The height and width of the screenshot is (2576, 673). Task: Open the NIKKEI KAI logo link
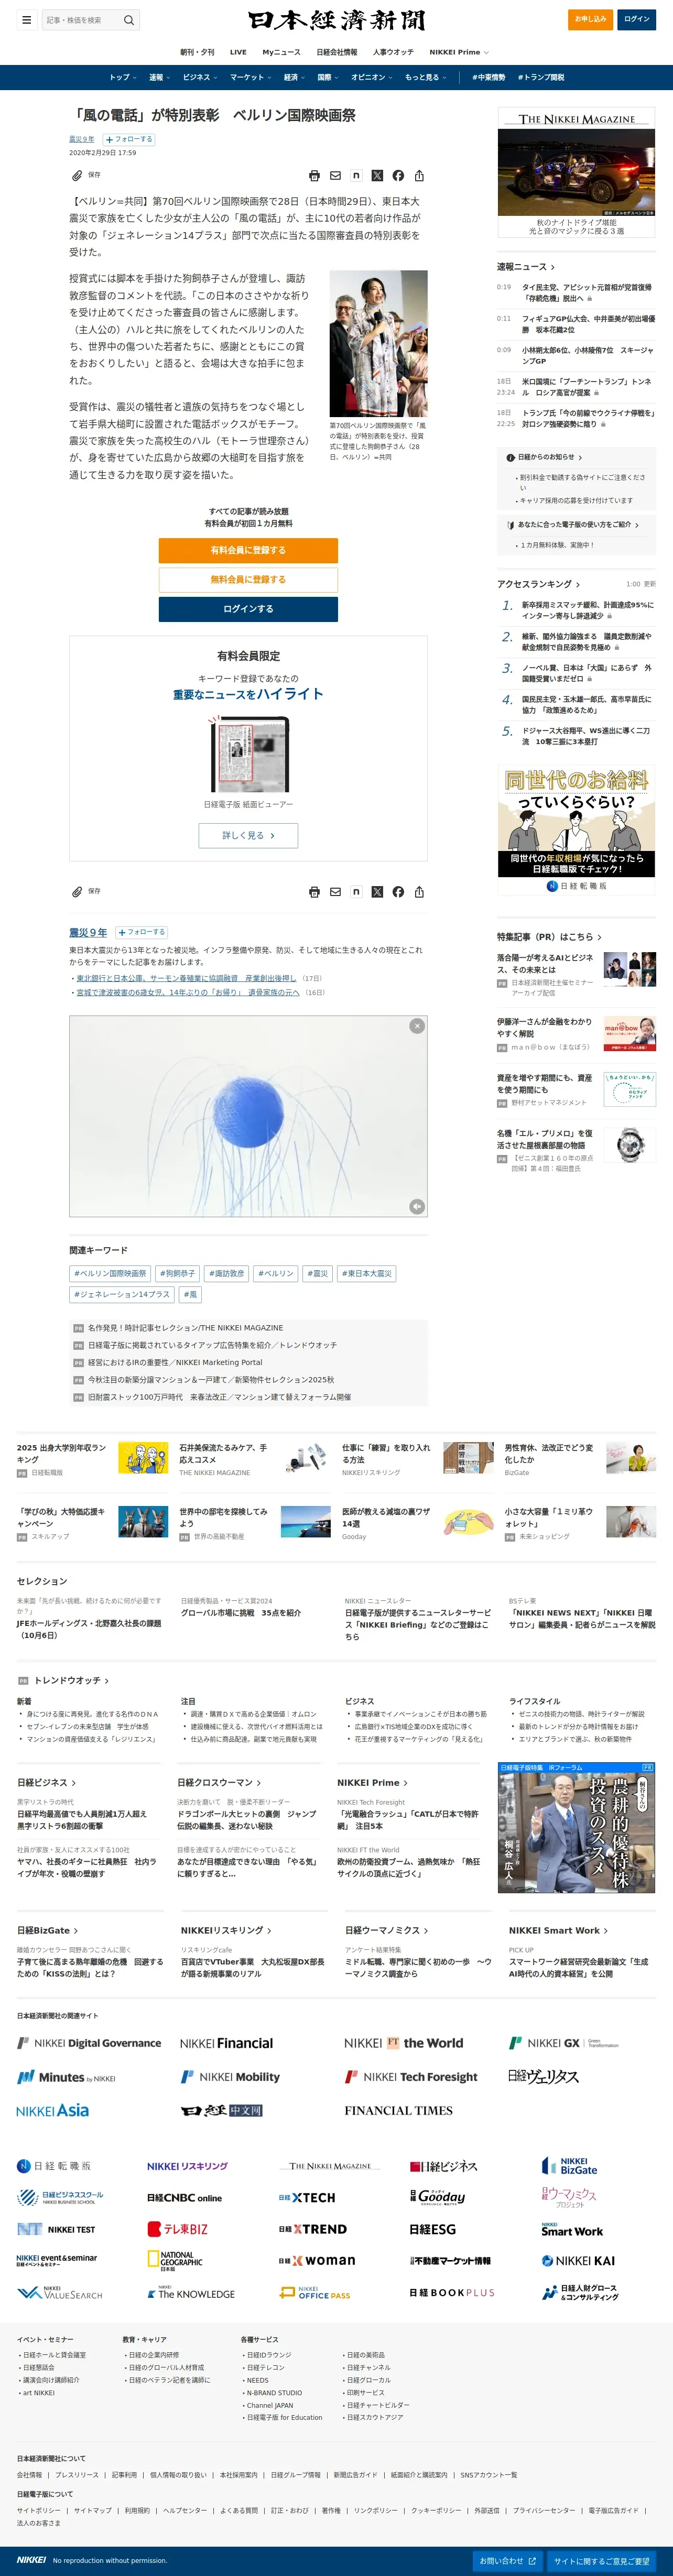(578, 2261)
